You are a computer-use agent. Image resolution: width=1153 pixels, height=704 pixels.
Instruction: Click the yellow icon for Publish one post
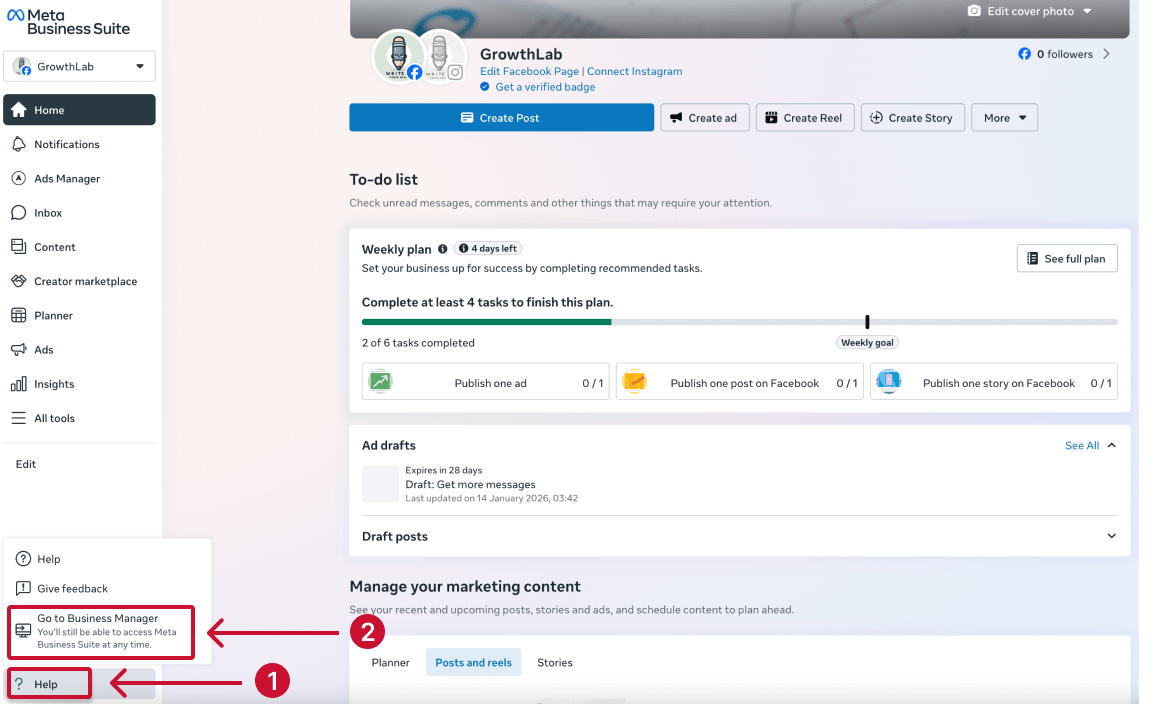click(x=635, y=381)
